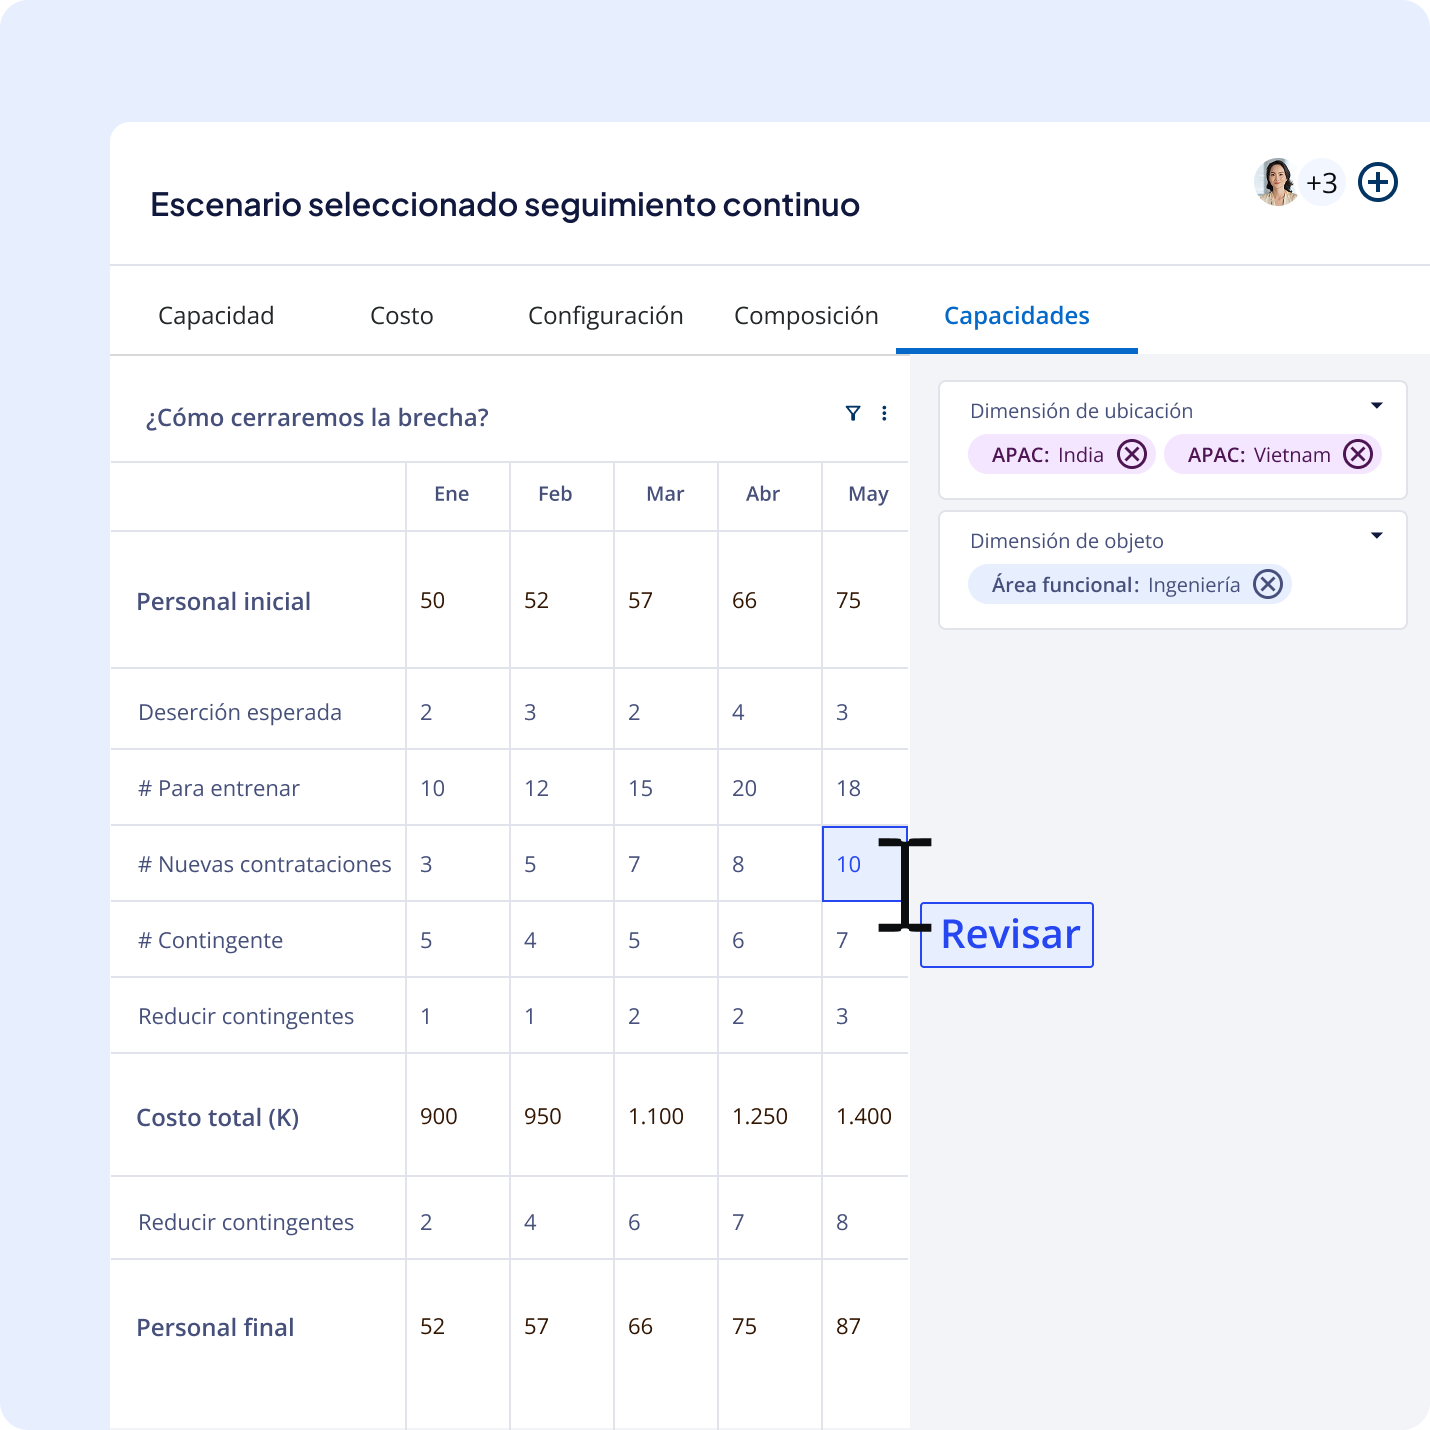Click the +3 additional users badge
The height and width of the screenshot is (1430, 1430).
coord(1322,183)
